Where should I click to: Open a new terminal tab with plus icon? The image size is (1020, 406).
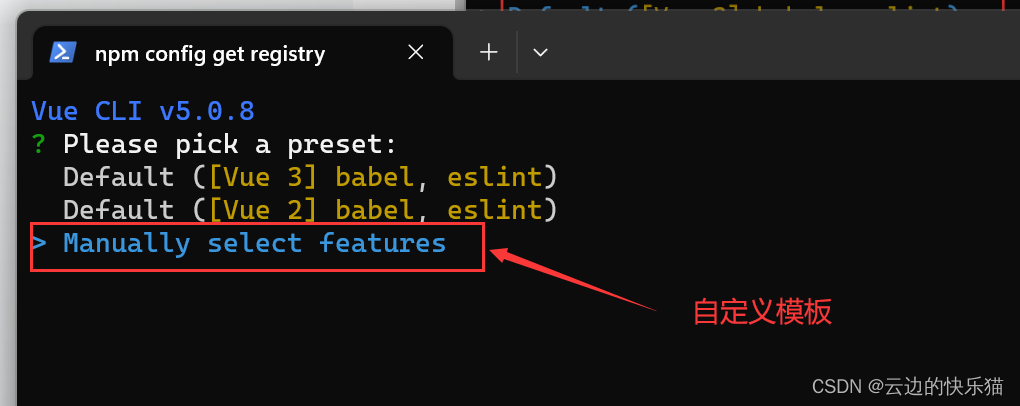(489, 53)
